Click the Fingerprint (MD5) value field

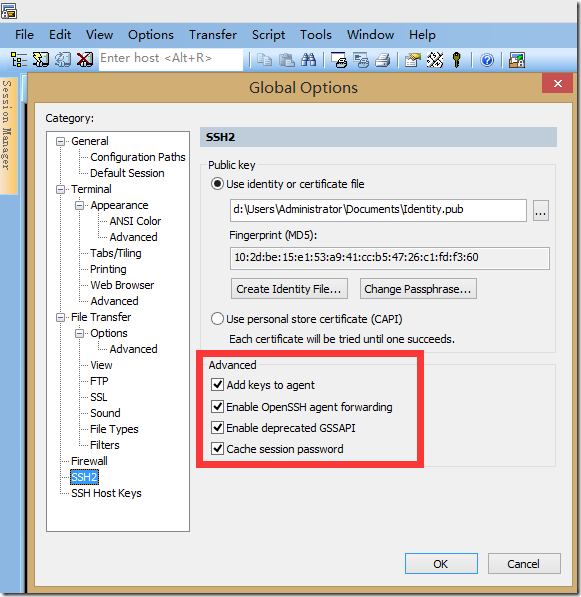pos(389,258)
